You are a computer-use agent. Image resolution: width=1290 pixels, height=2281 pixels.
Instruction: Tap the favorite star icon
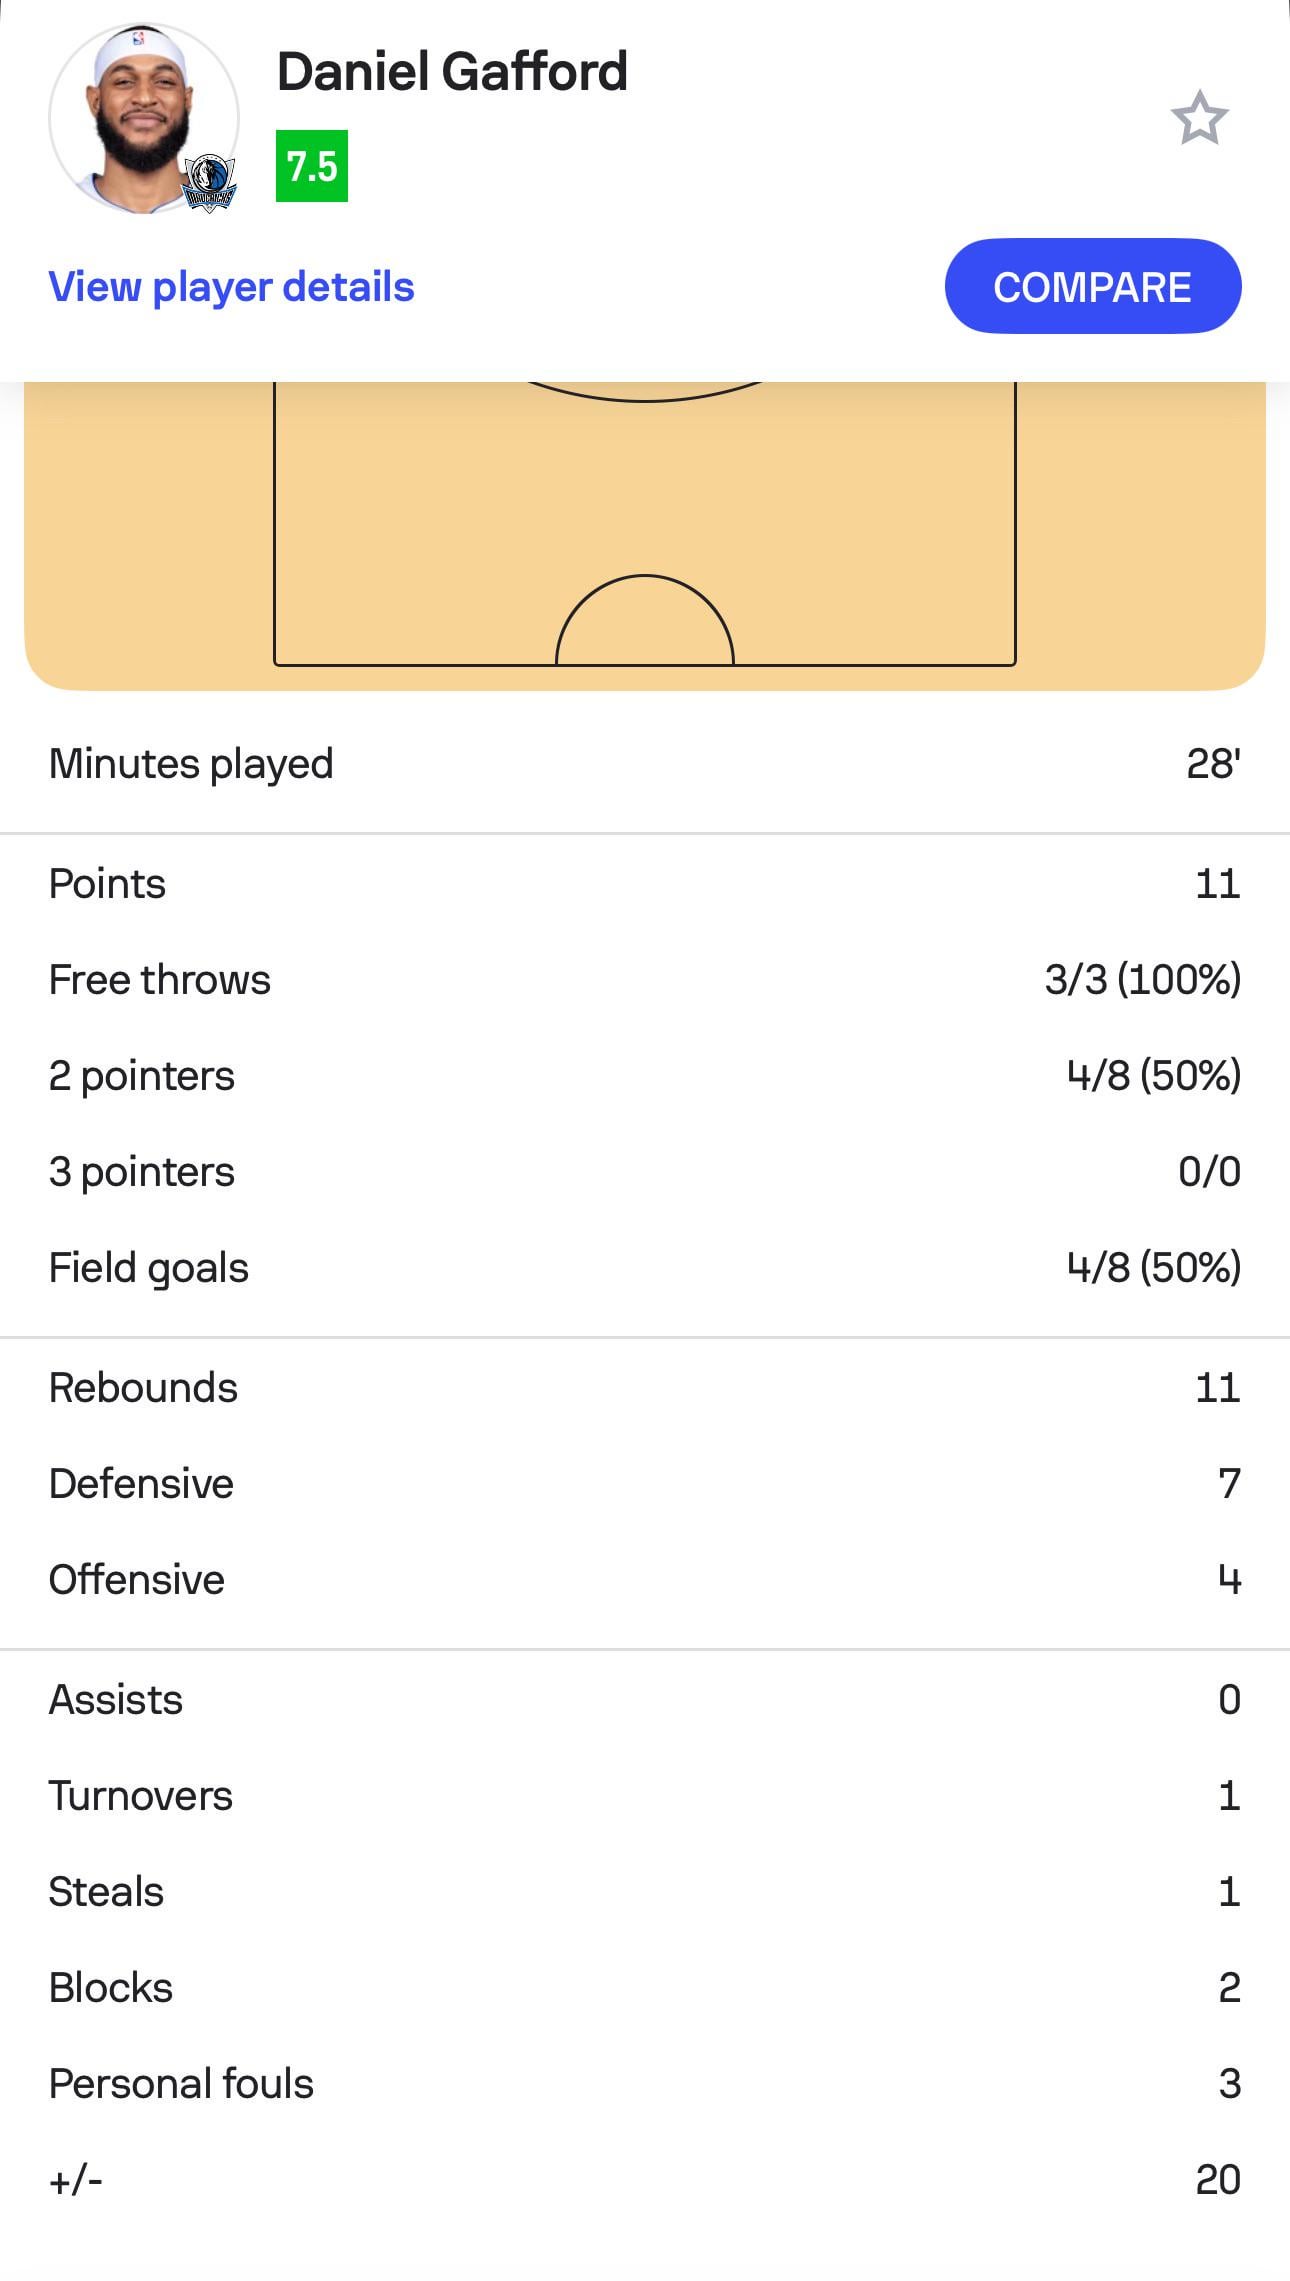pos(1198,119)
